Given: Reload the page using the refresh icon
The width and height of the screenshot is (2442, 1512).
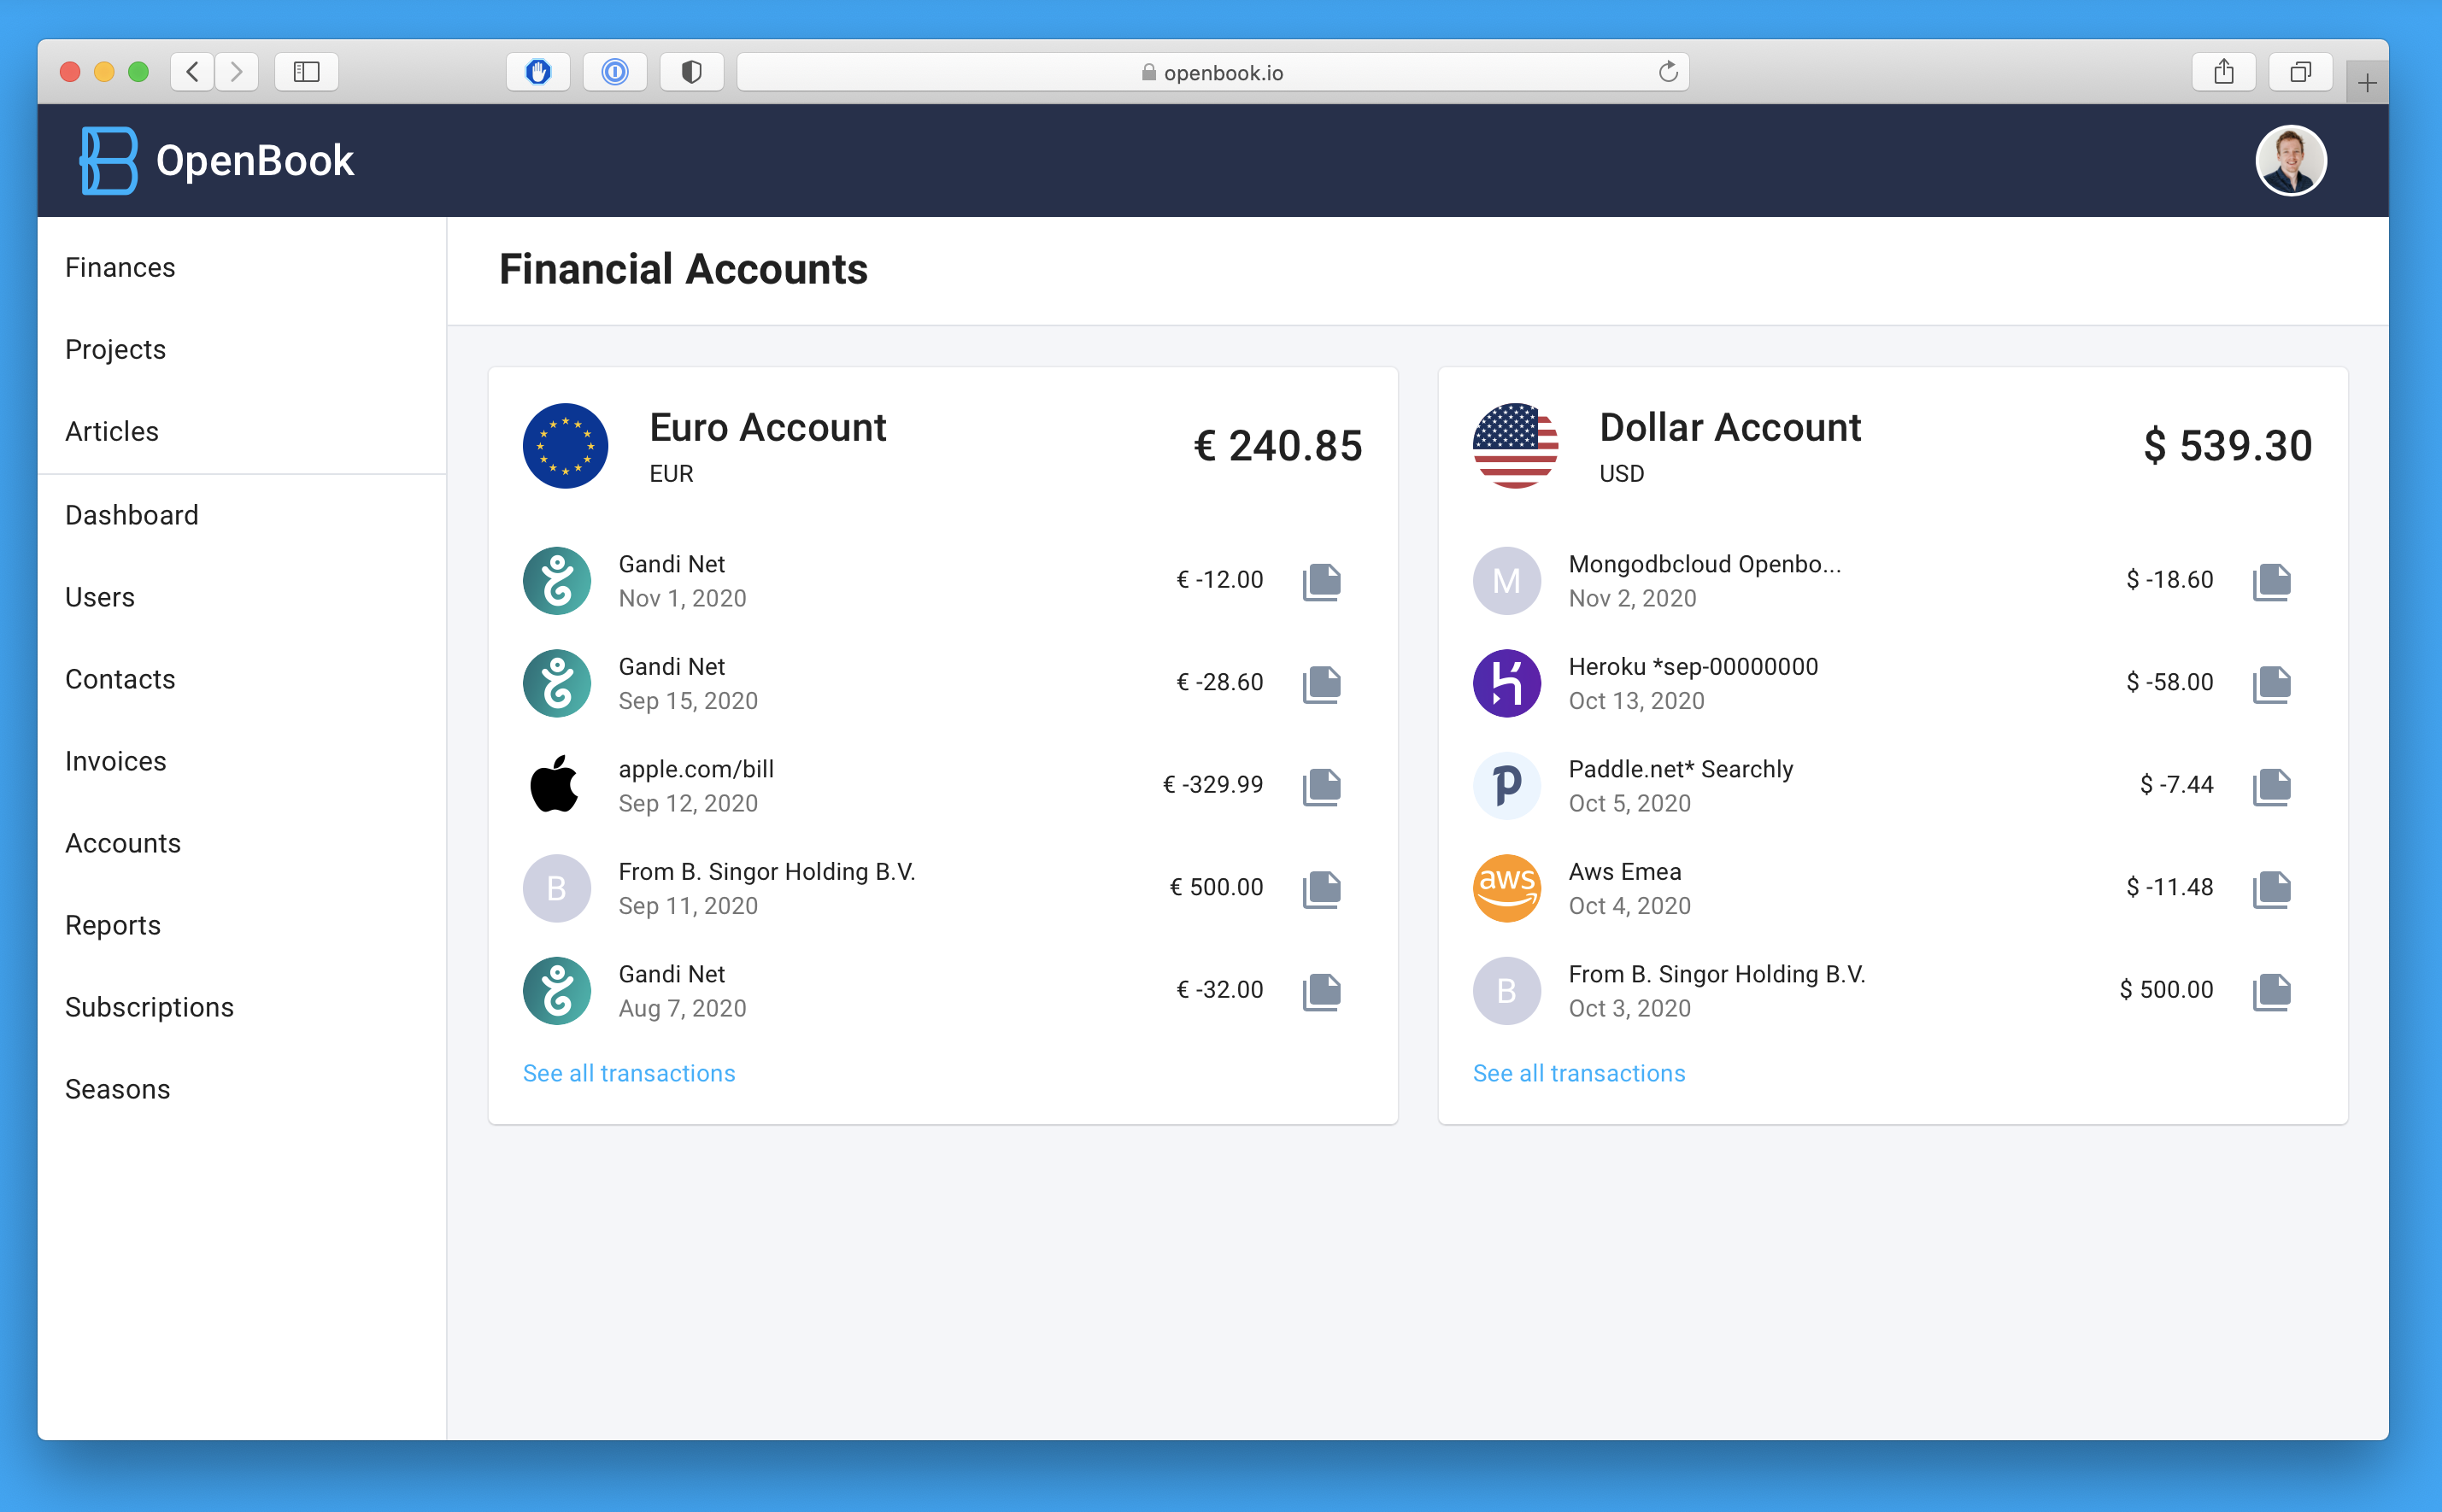Looking at the screenshot, I should (1667, 72).
